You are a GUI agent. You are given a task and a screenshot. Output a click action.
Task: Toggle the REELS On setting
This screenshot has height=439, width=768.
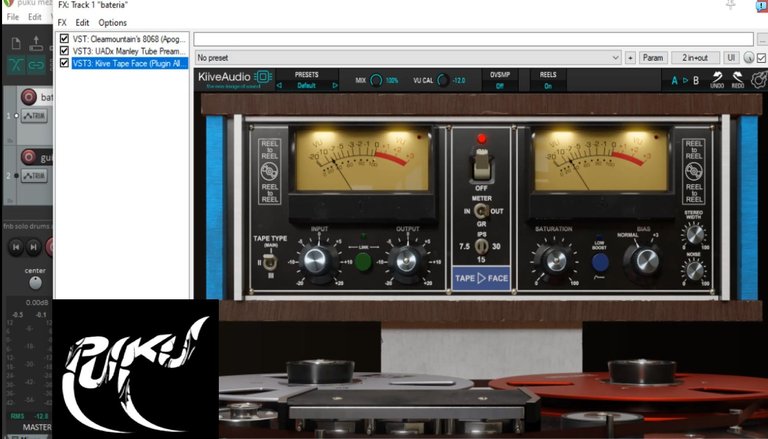548,86
